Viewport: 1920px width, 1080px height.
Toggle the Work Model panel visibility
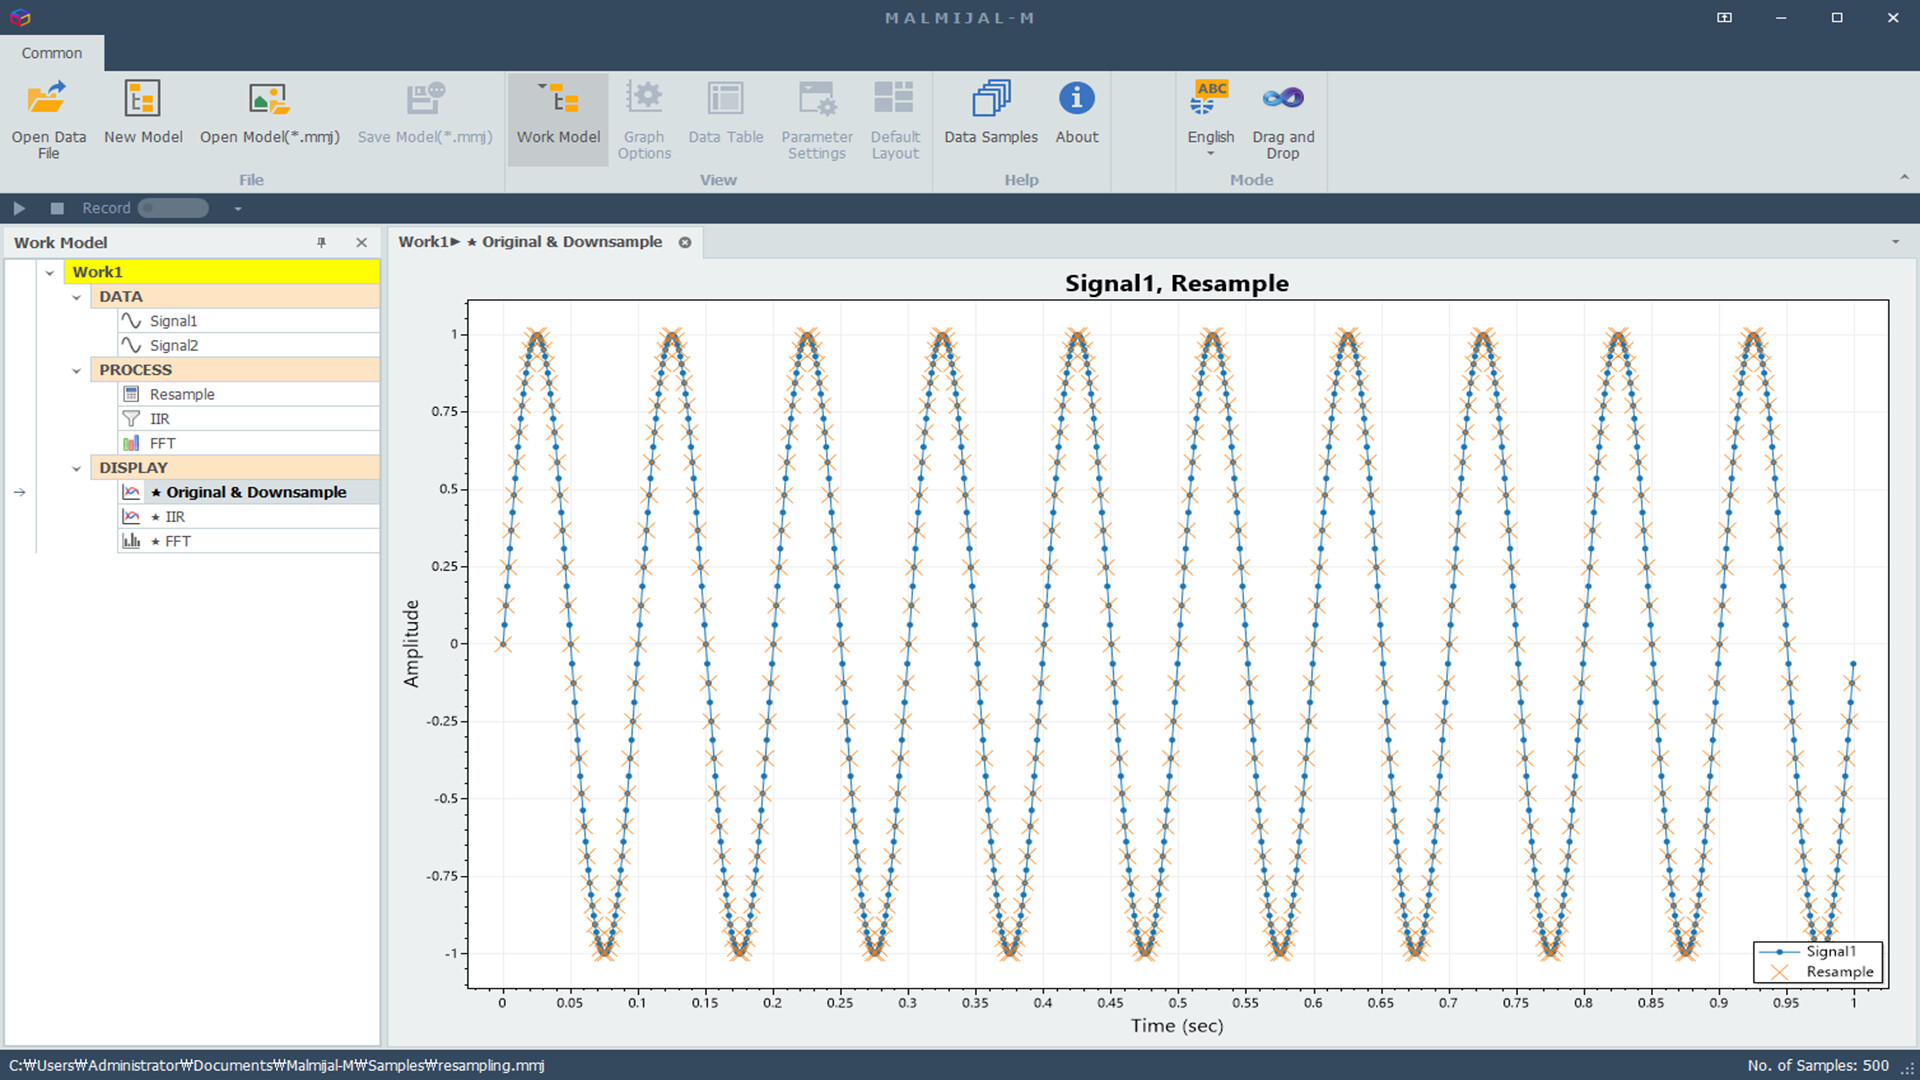557,118
